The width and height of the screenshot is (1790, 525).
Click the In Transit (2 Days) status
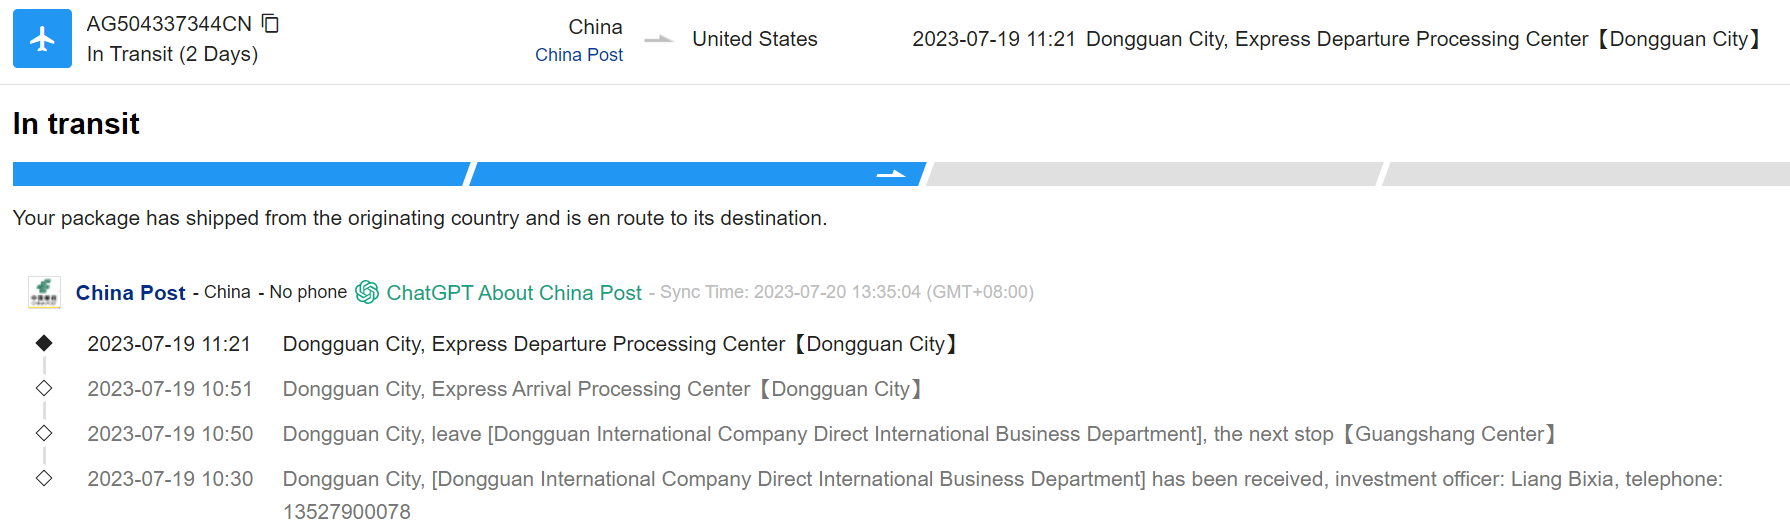[172, 54]
